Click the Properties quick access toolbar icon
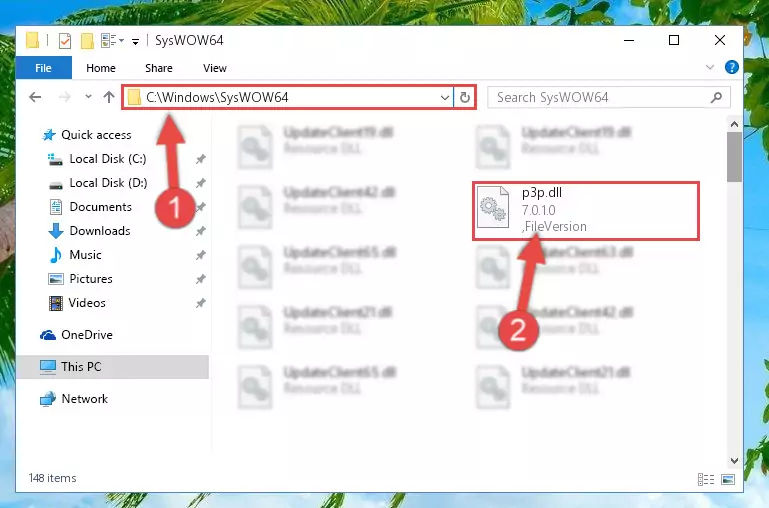 (x=65, y=41)
